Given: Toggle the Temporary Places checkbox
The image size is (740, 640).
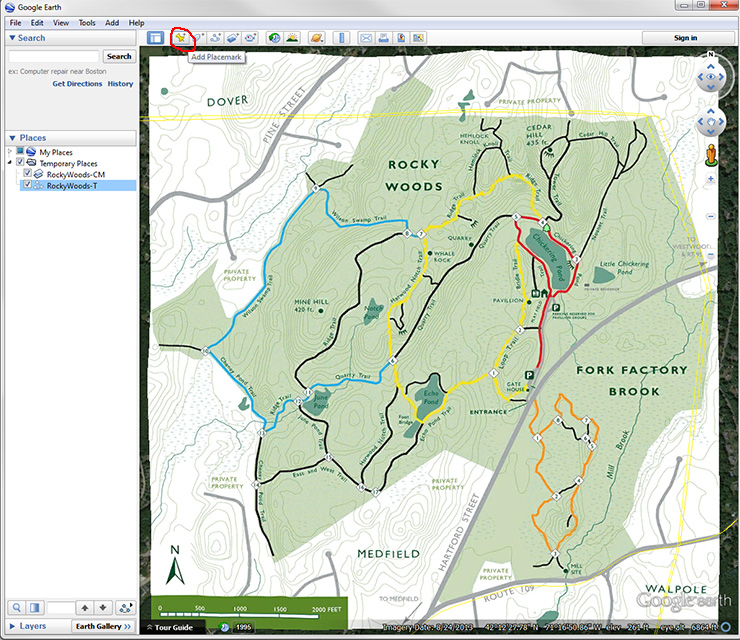Looking at the screenshot, I should (20, 163).
